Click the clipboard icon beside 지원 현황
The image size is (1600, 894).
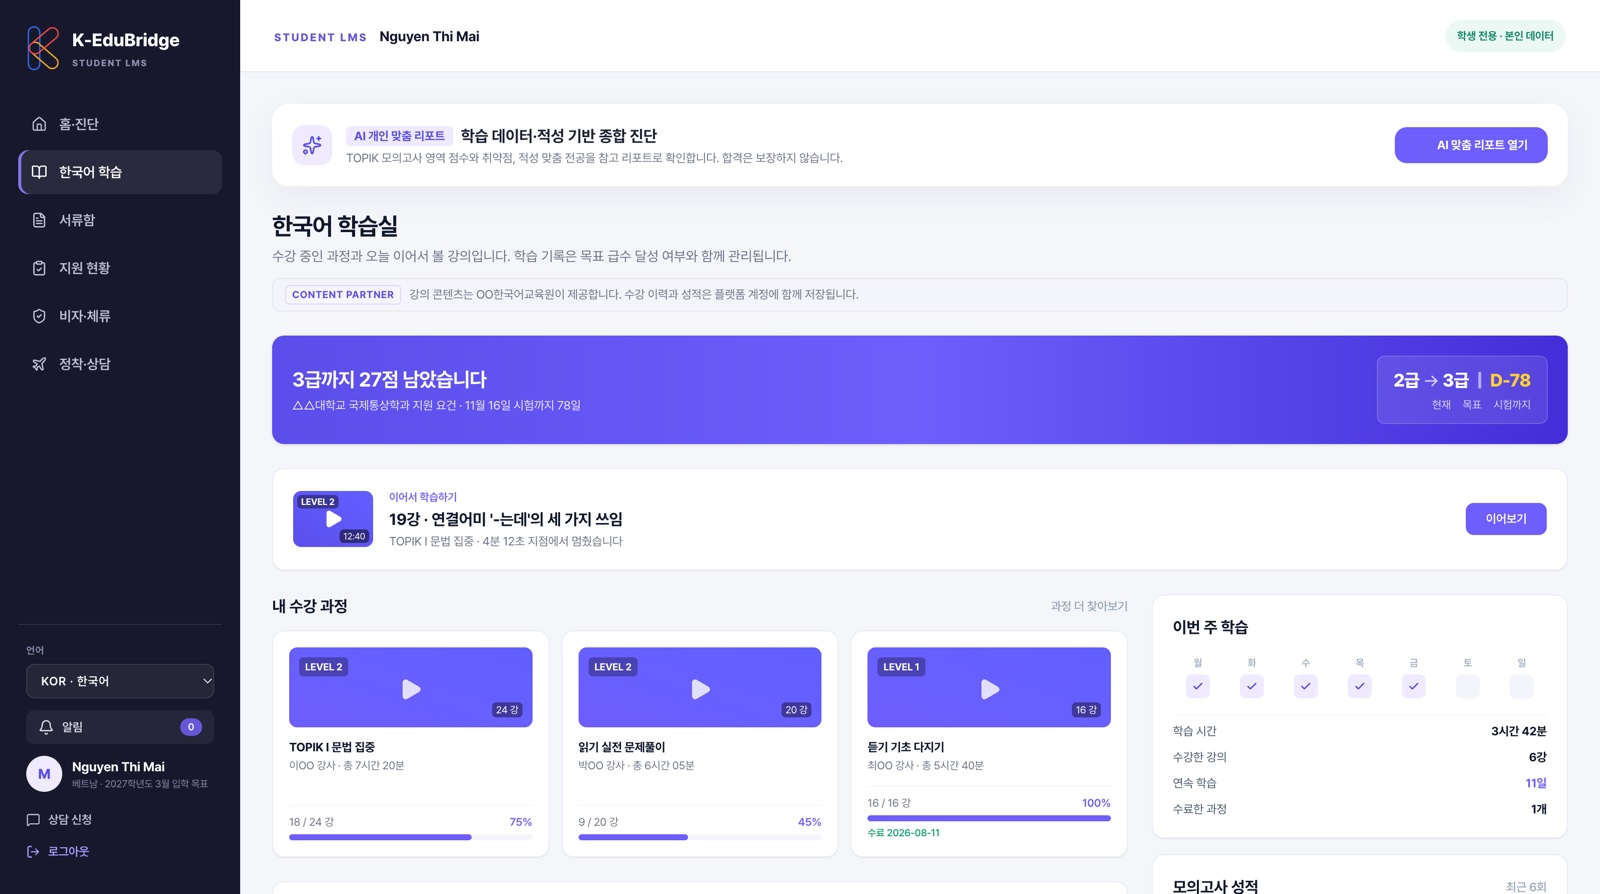click(39, 268)
